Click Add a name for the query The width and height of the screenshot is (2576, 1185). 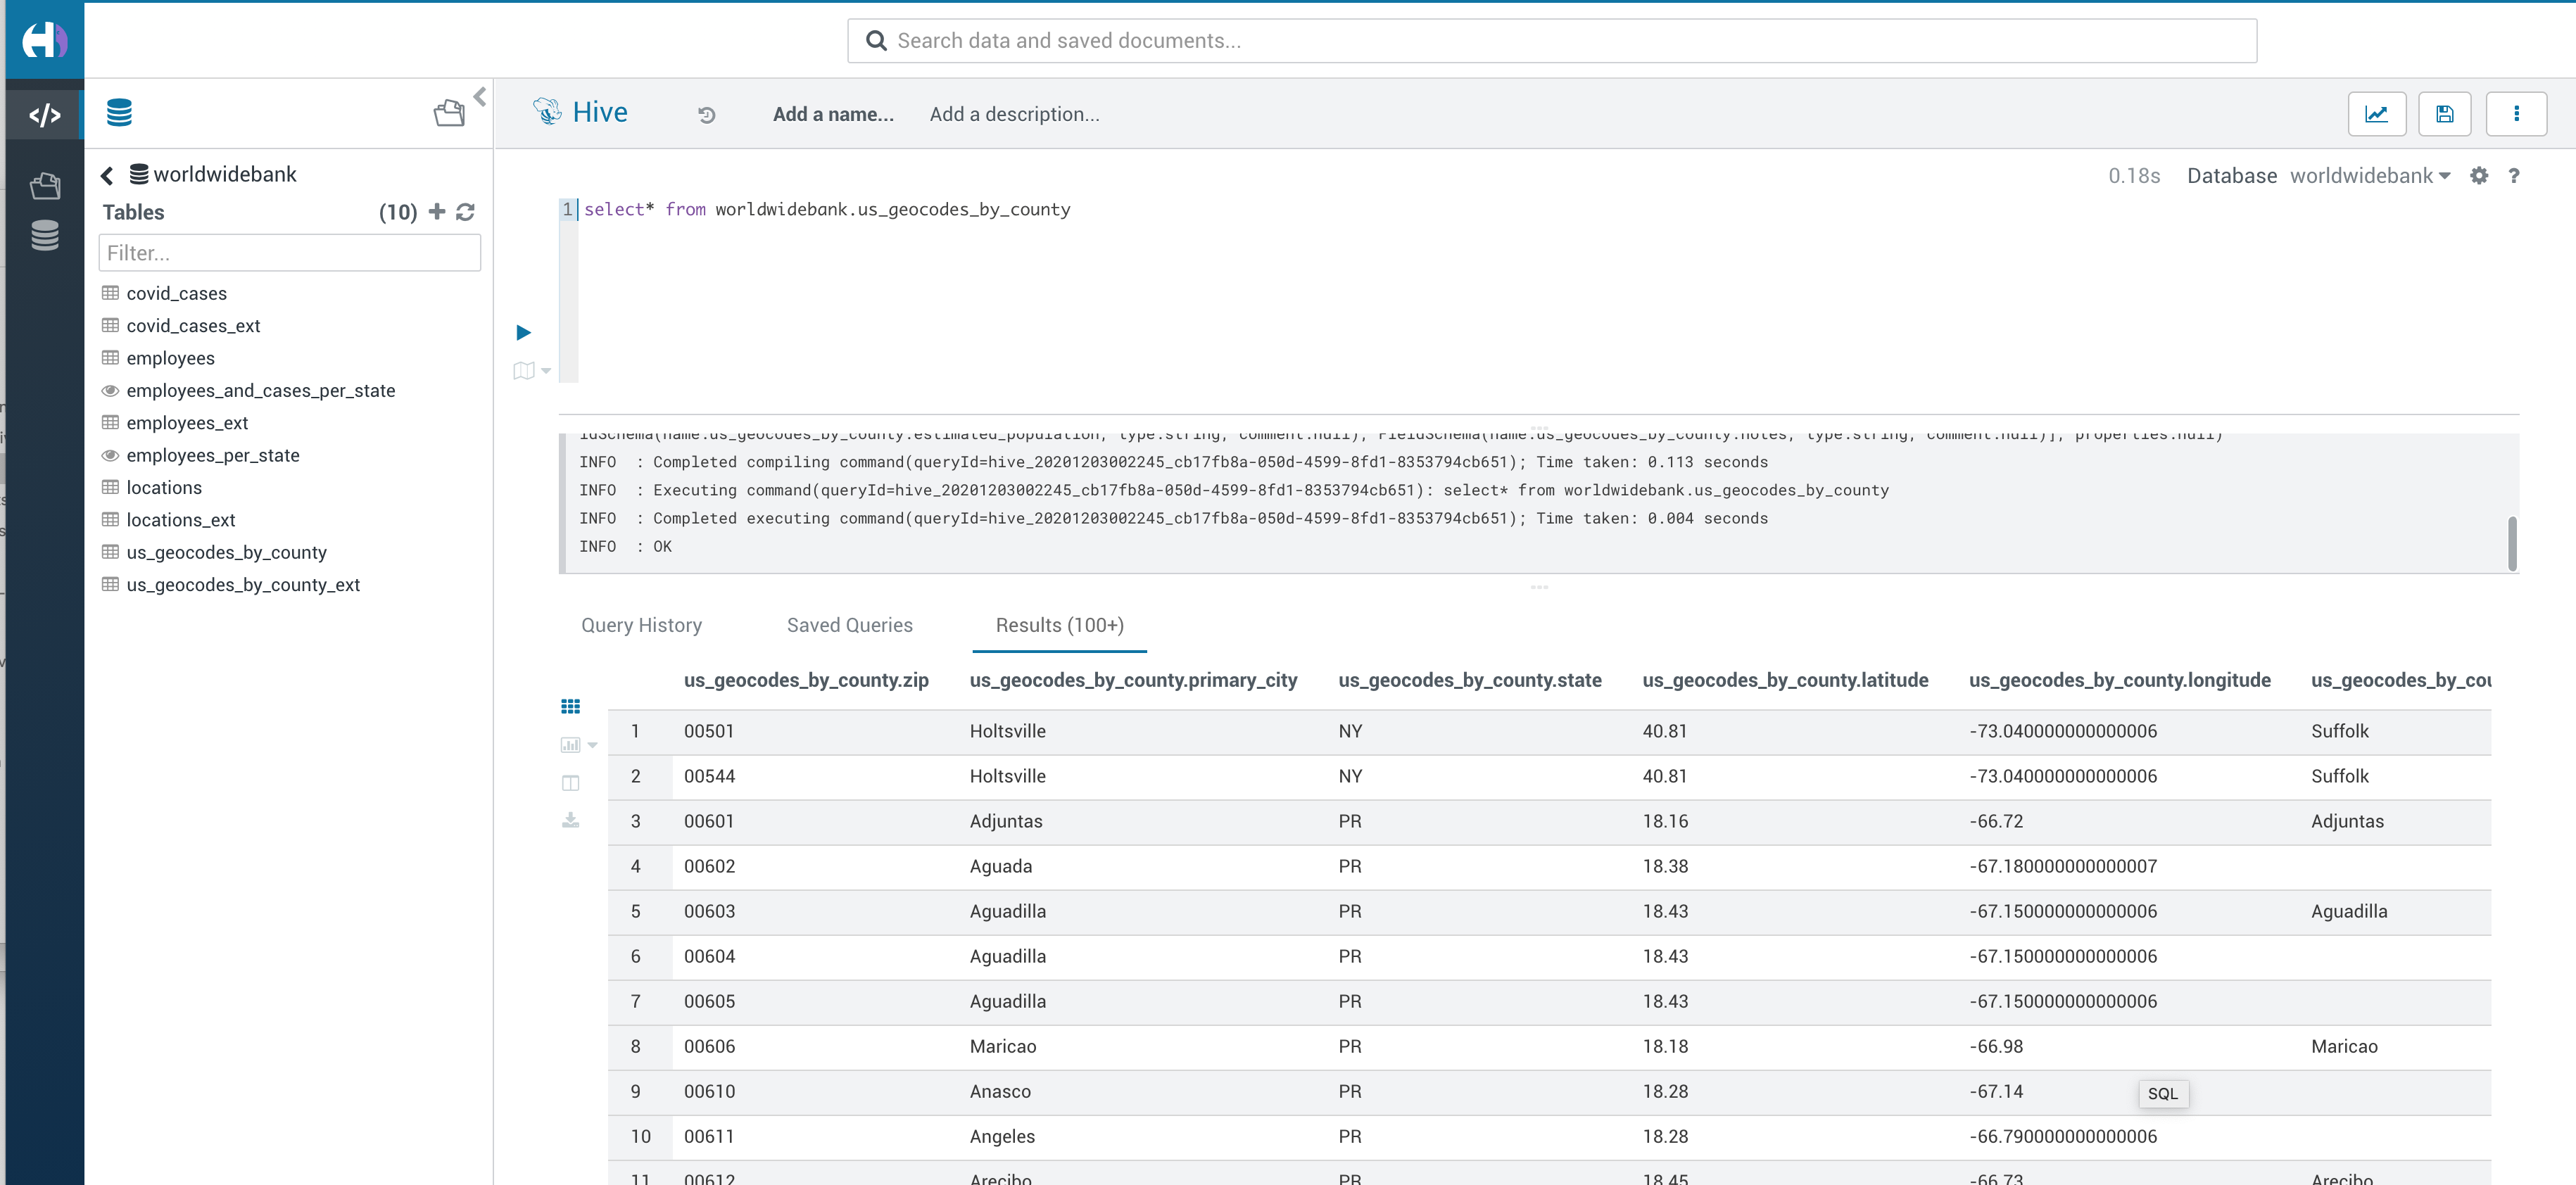point(833,114)
